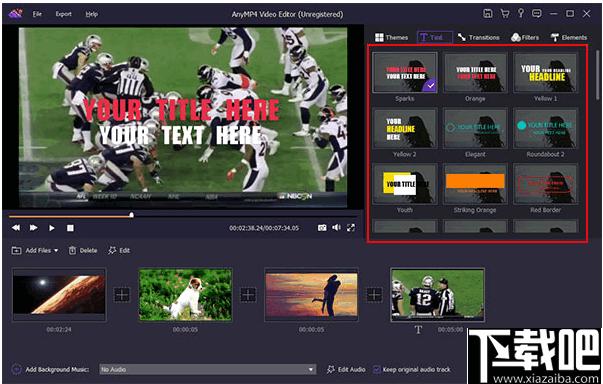
Task: Click the save project icon
Action: click(x=488, y=14)
